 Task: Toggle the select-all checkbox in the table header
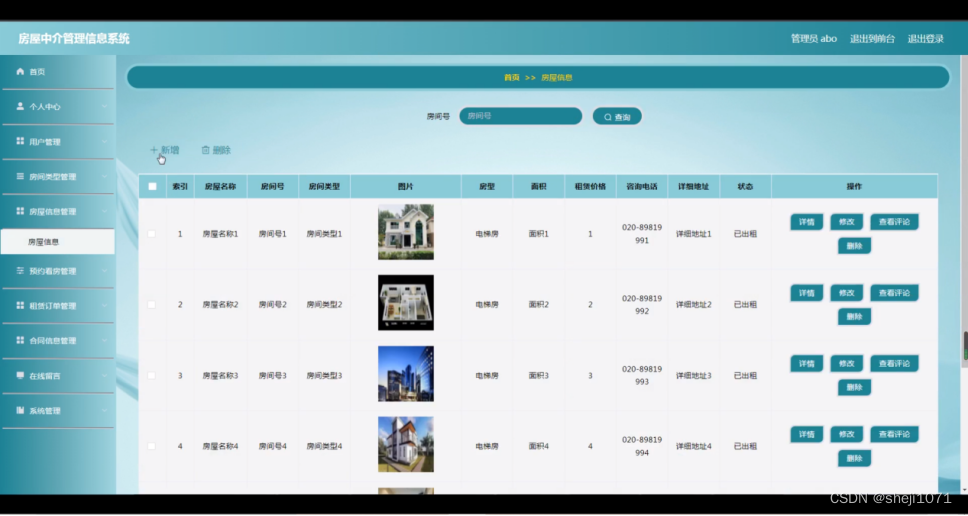(x=152, y=186)
